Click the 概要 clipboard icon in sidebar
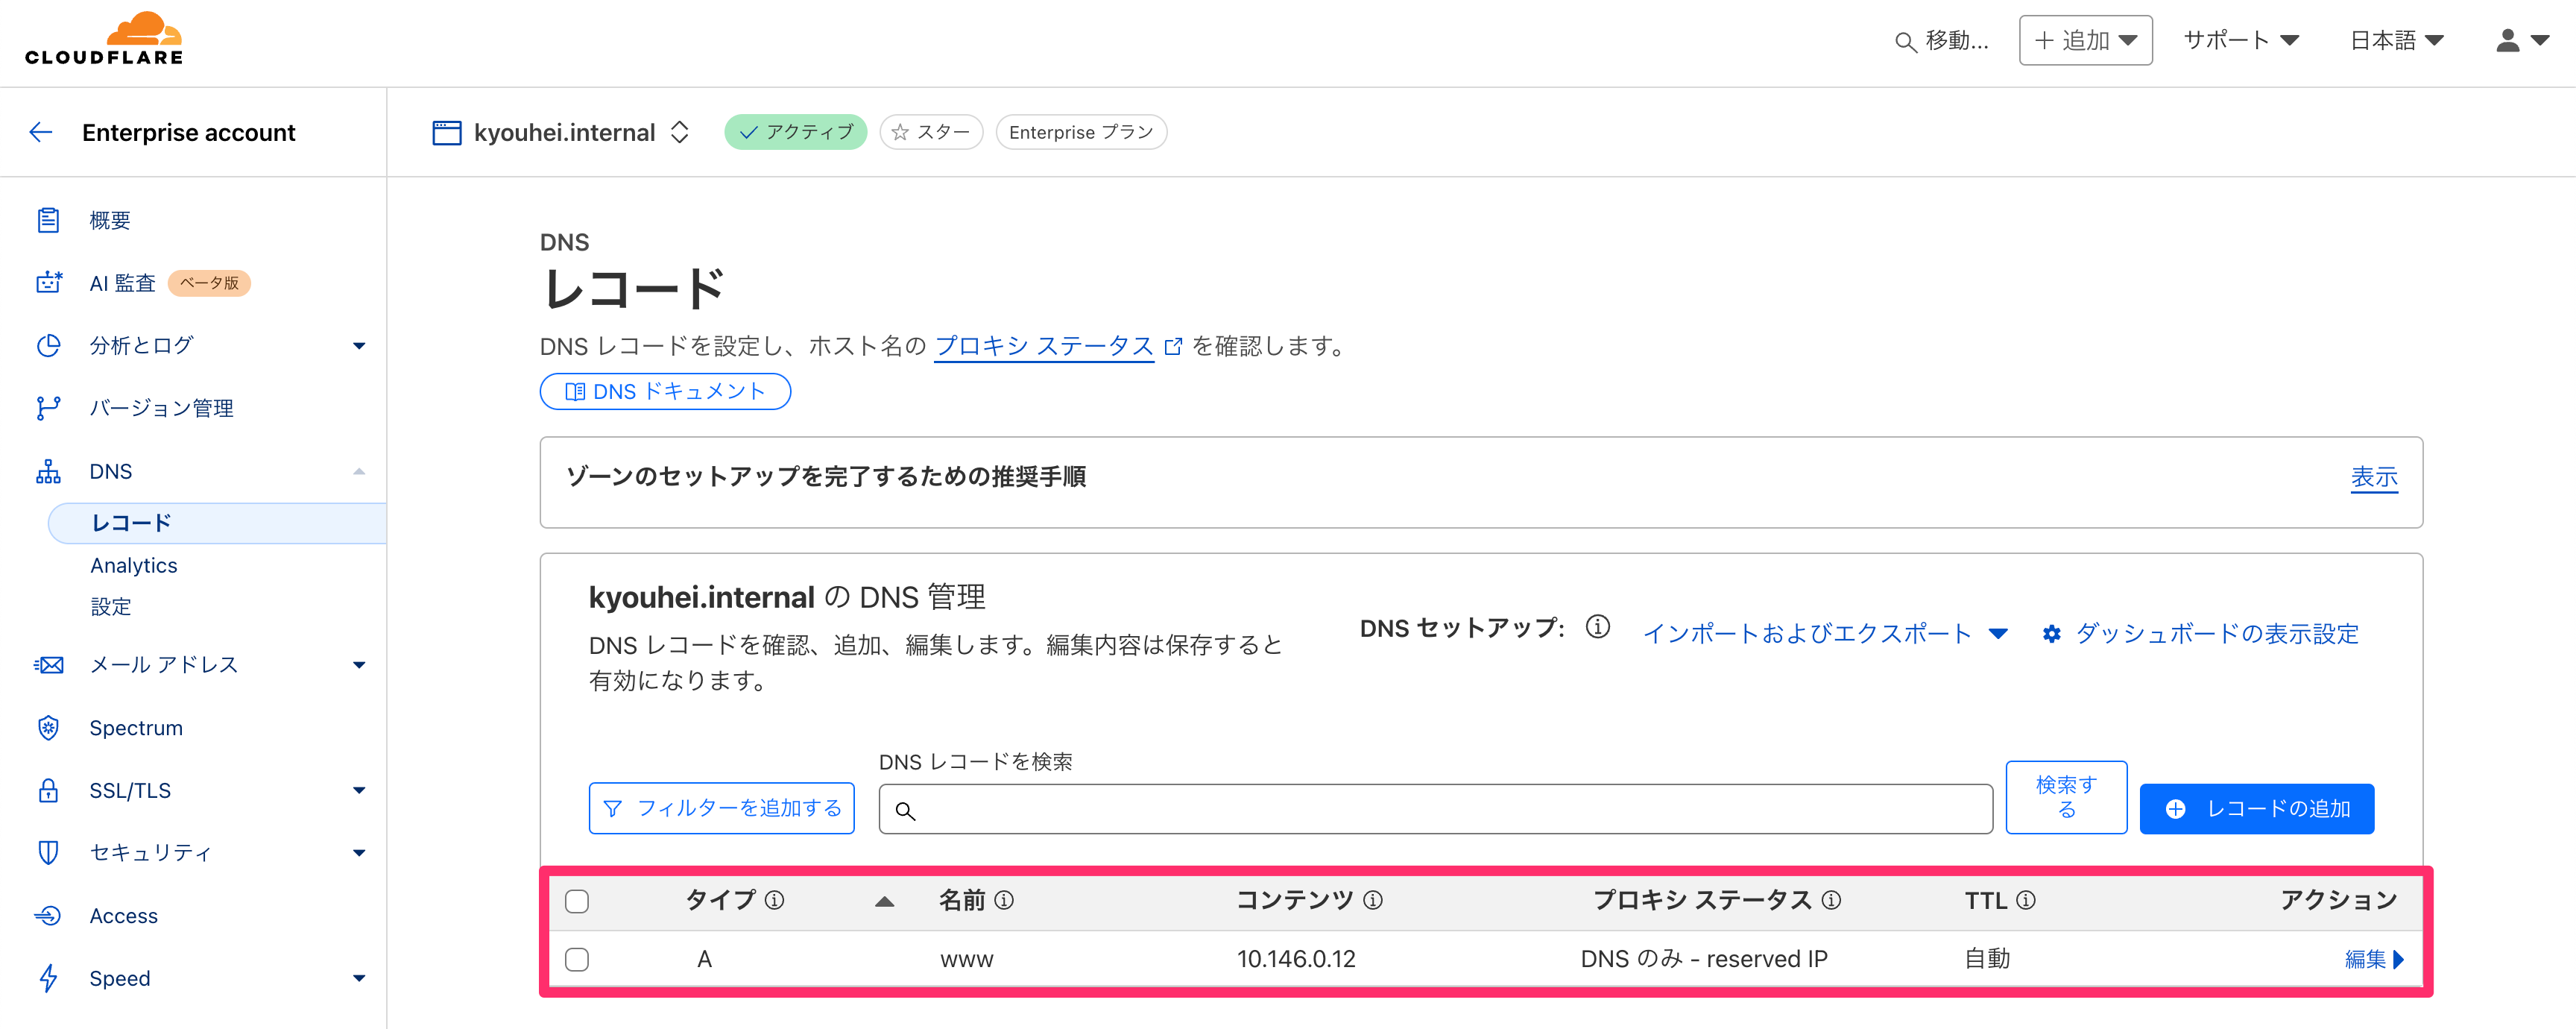This screenshot has height=1029, width=2576. 48,220
